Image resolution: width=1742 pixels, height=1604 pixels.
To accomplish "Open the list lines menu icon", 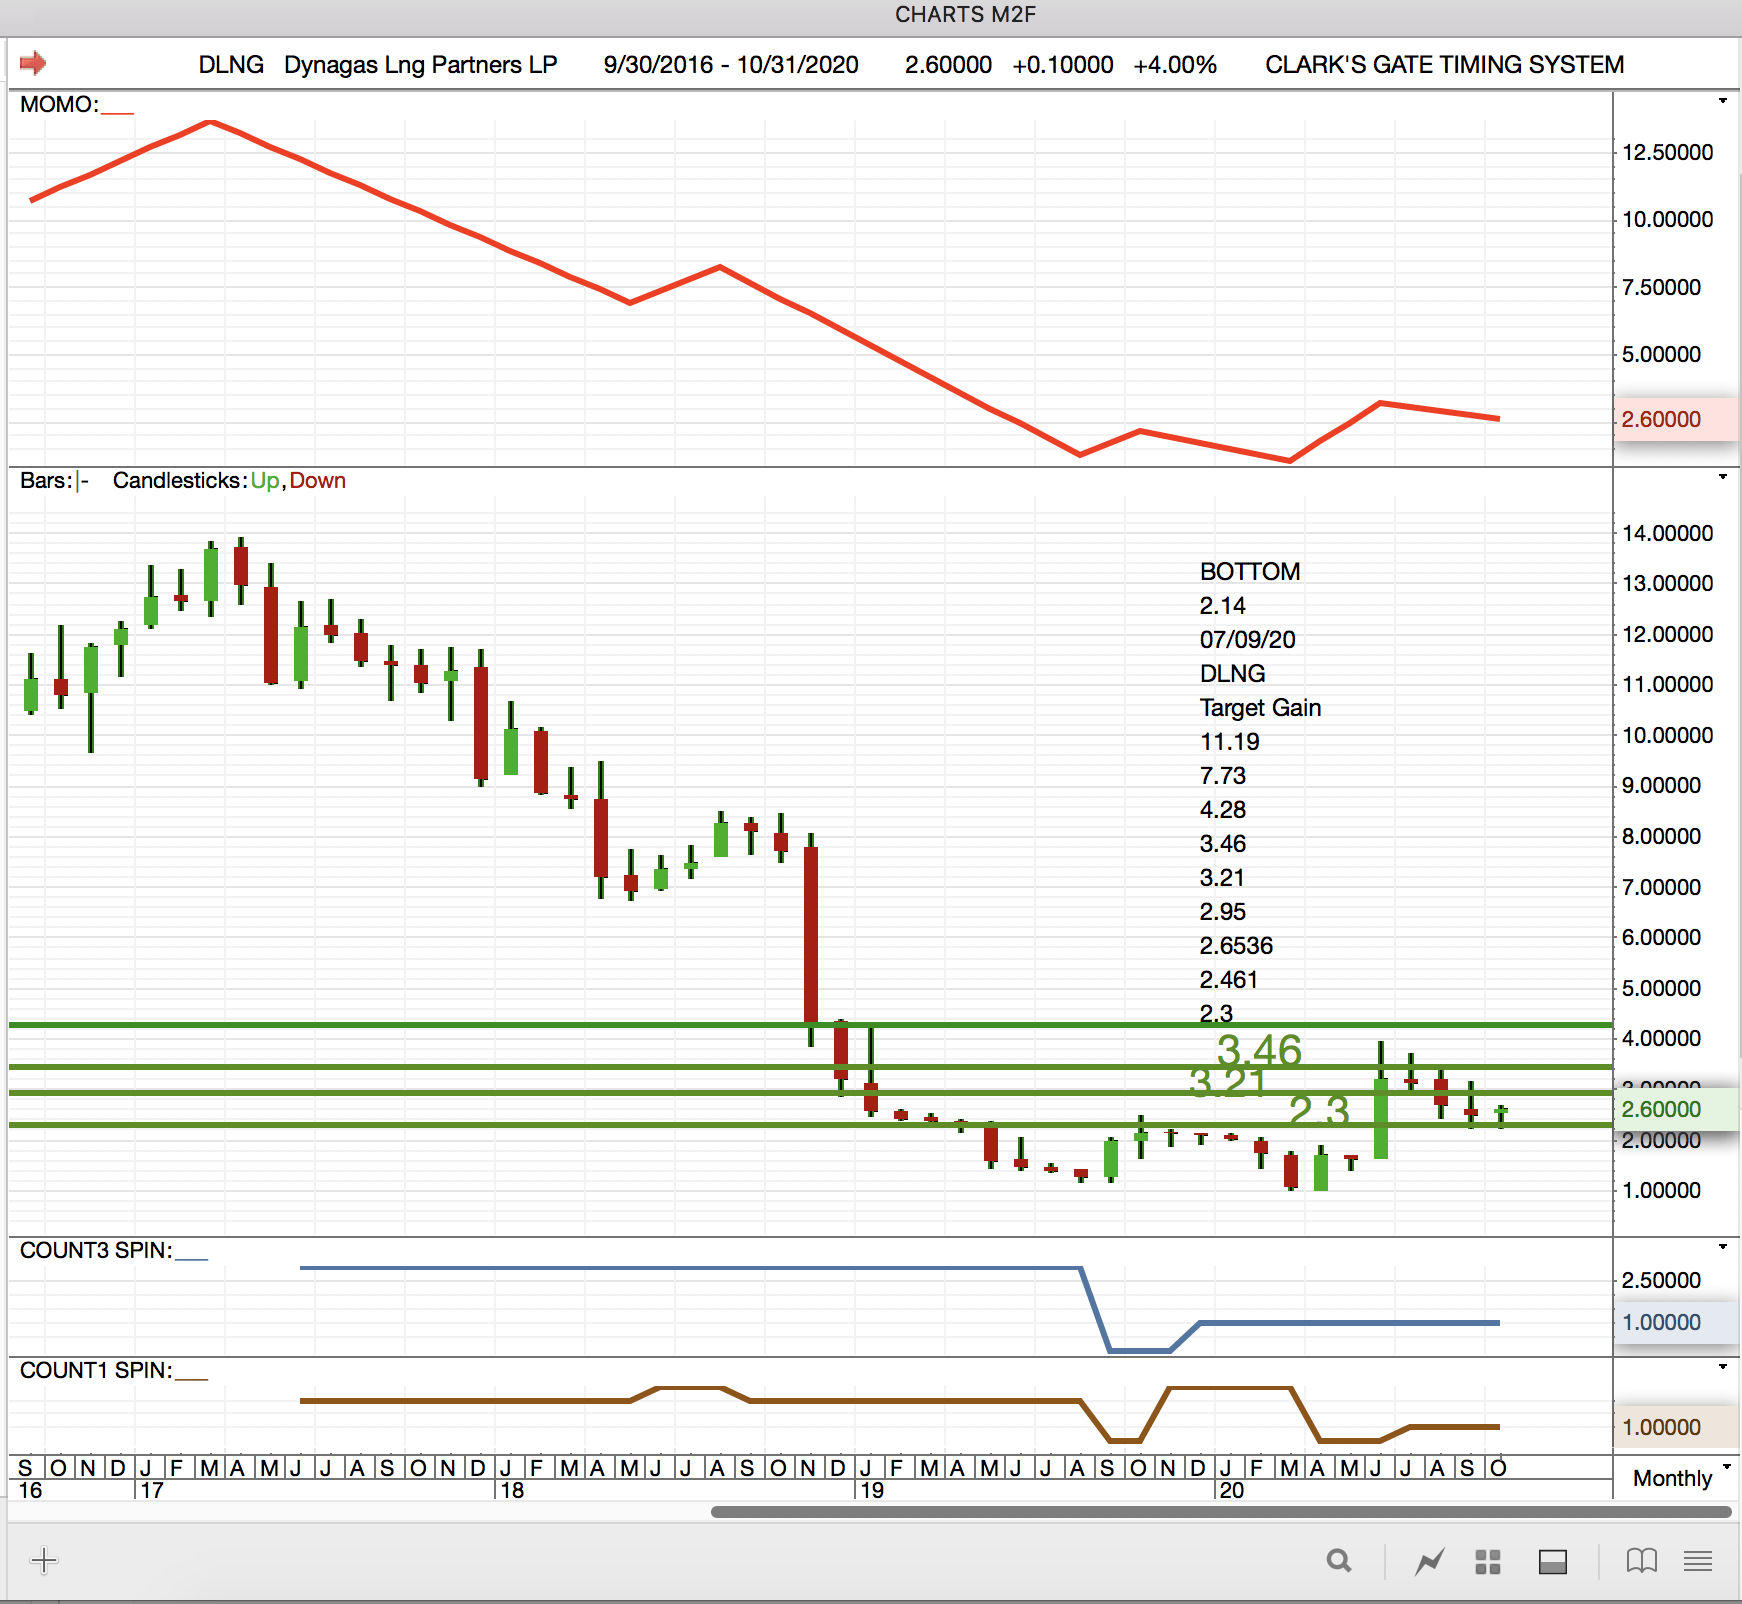I will pyautogui.click(x=1698, y=1561).
